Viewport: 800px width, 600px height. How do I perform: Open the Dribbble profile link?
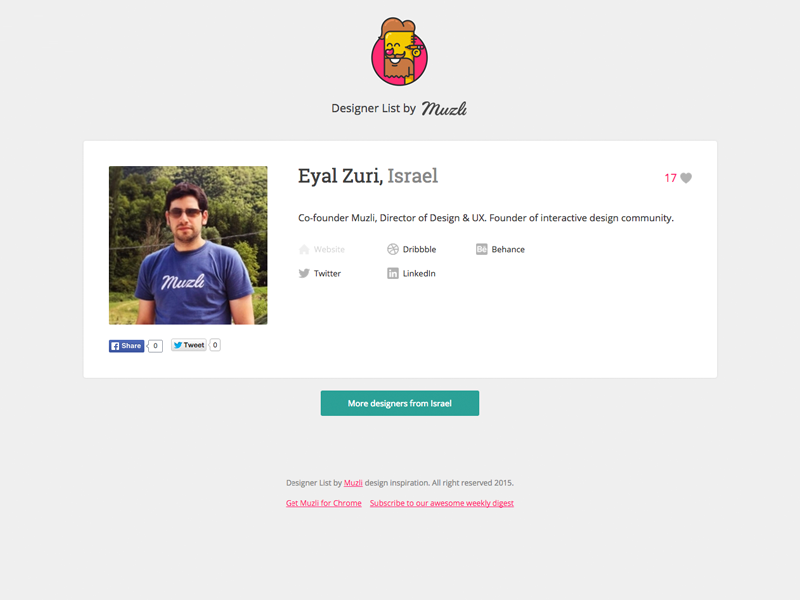coord(419,249)
